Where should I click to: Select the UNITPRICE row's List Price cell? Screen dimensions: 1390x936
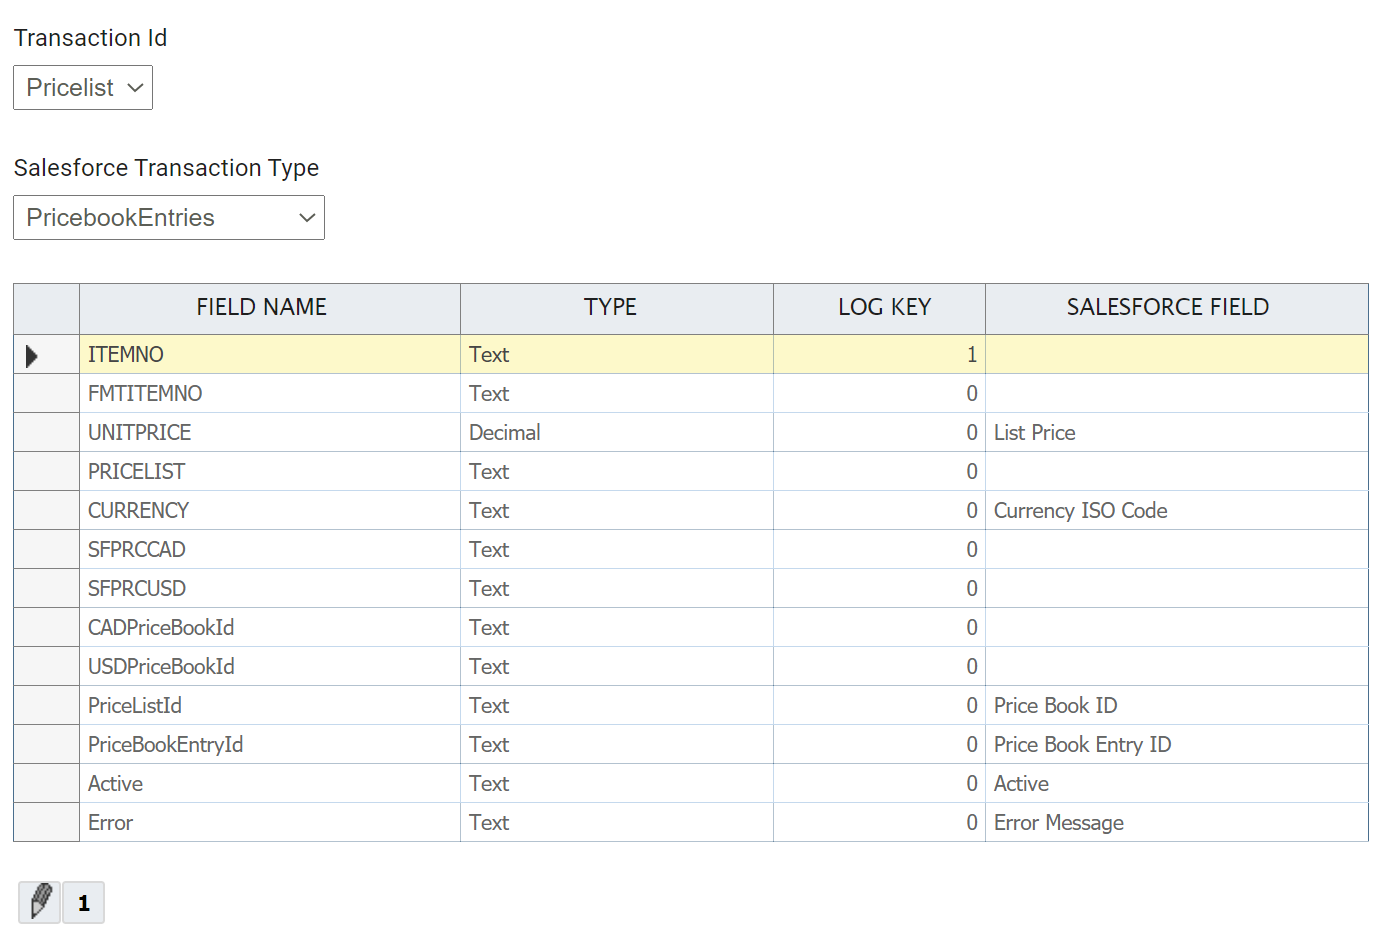point(1175,433)
